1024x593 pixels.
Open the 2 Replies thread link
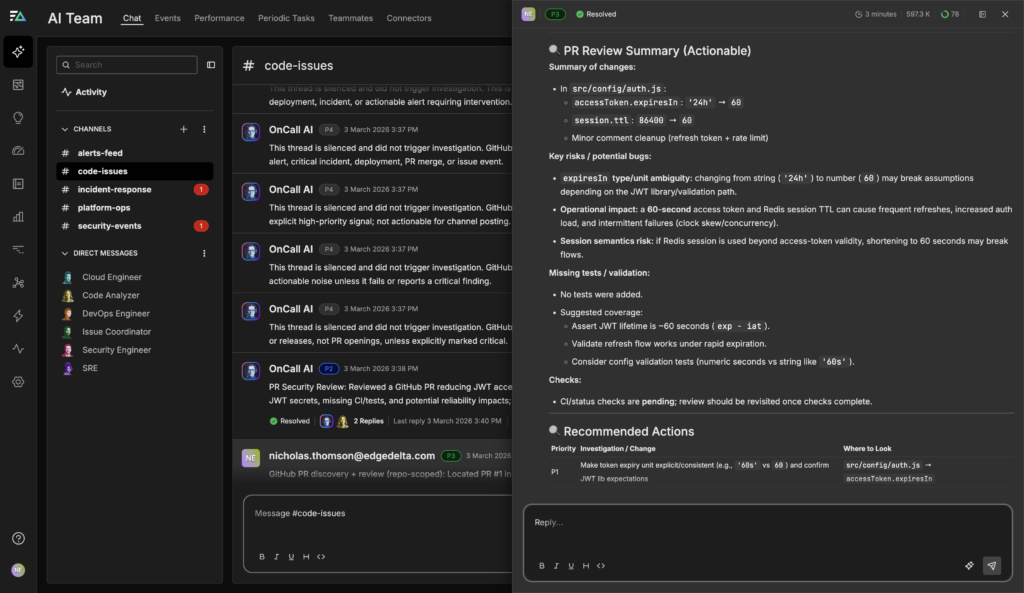pos(368,421)
